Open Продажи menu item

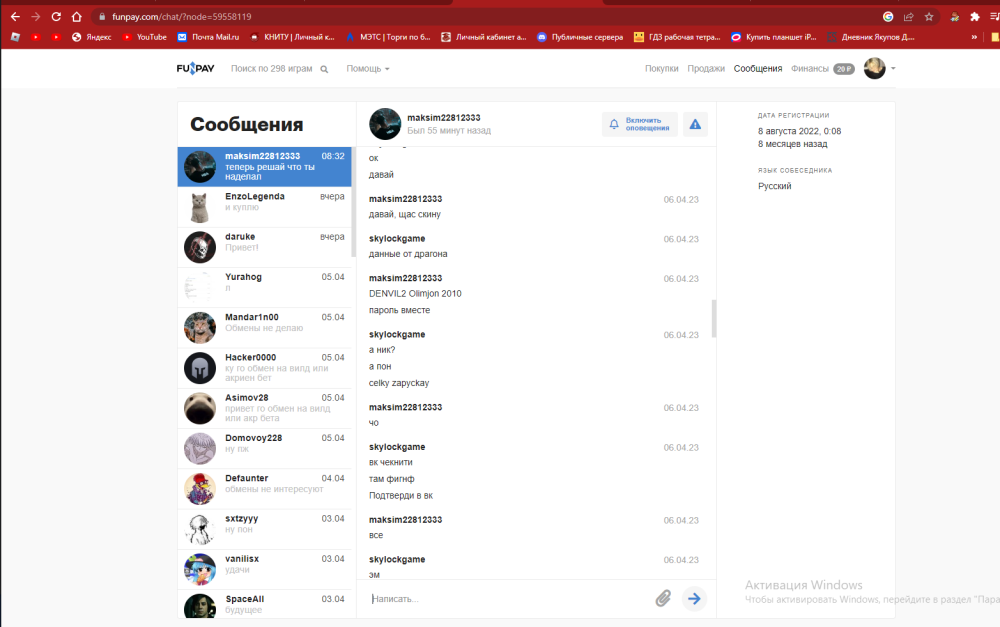pos(705,68)
